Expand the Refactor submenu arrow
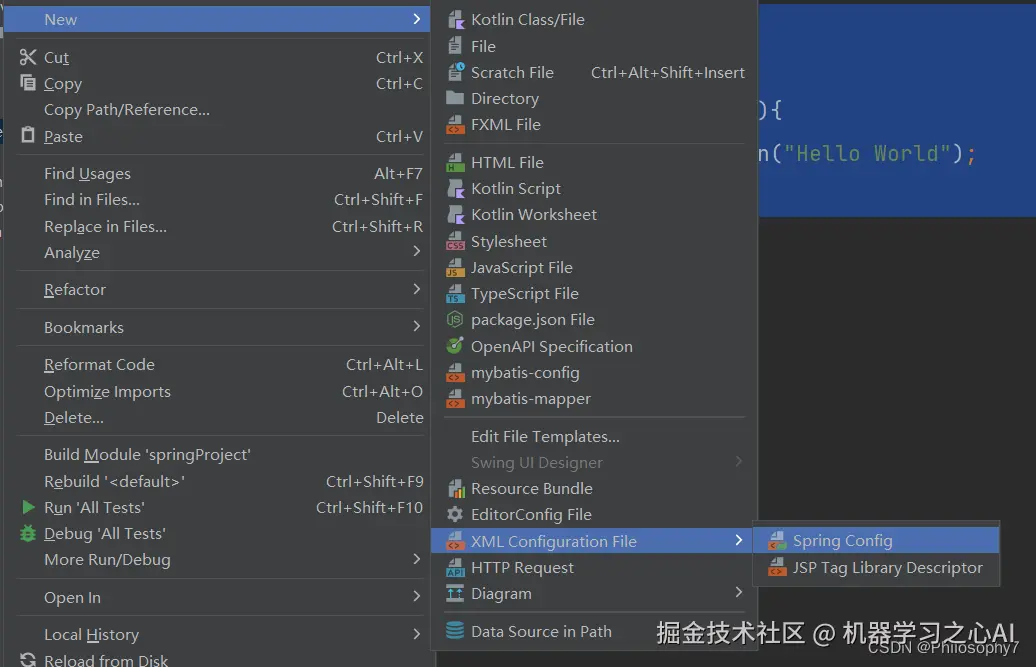The width and height of the screenshot is (1036, 667). [416, 289]
